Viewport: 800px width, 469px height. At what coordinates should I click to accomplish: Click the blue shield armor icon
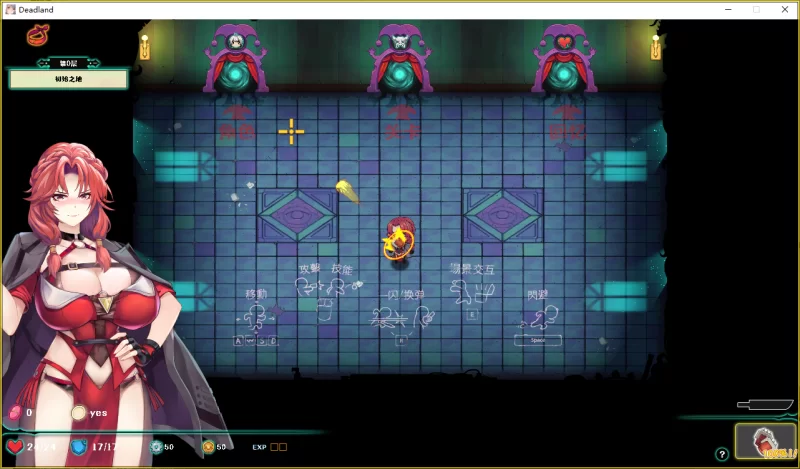(78, 447)
